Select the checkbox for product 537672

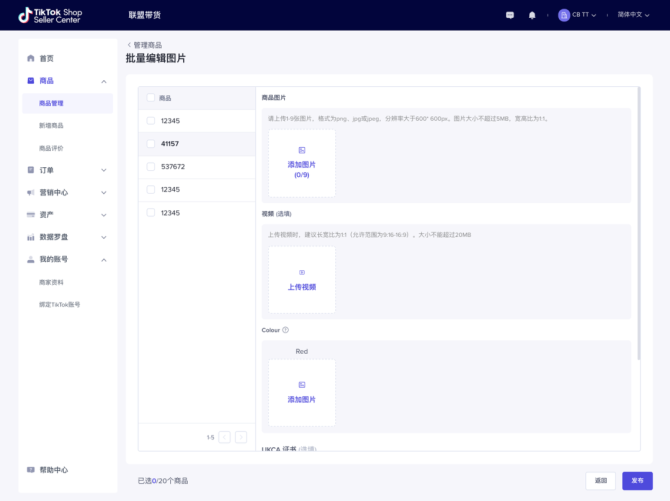coord(151,167)
